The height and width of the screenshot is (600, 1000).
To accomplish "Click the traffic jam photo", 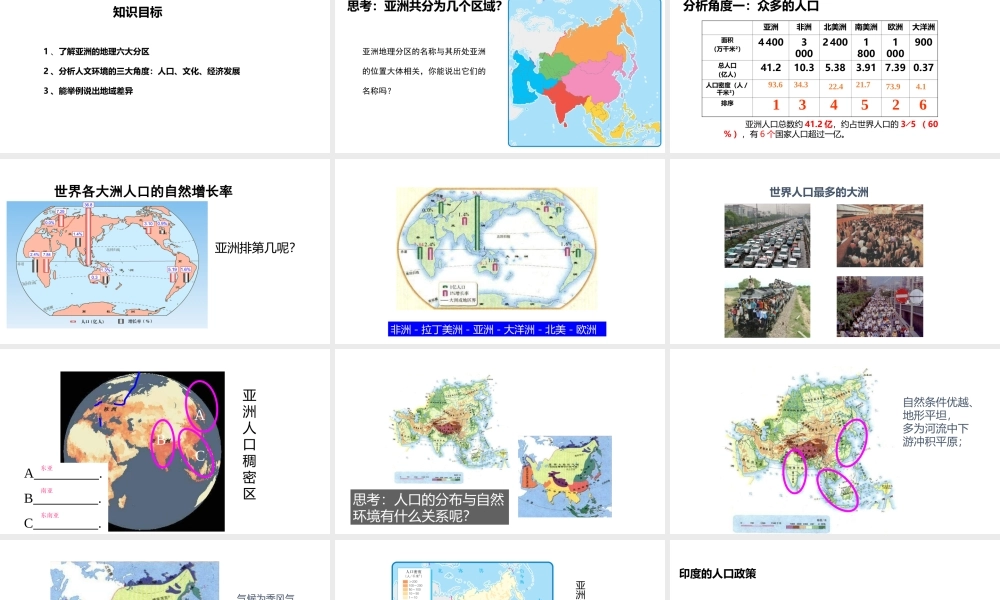I will point(767,235).
